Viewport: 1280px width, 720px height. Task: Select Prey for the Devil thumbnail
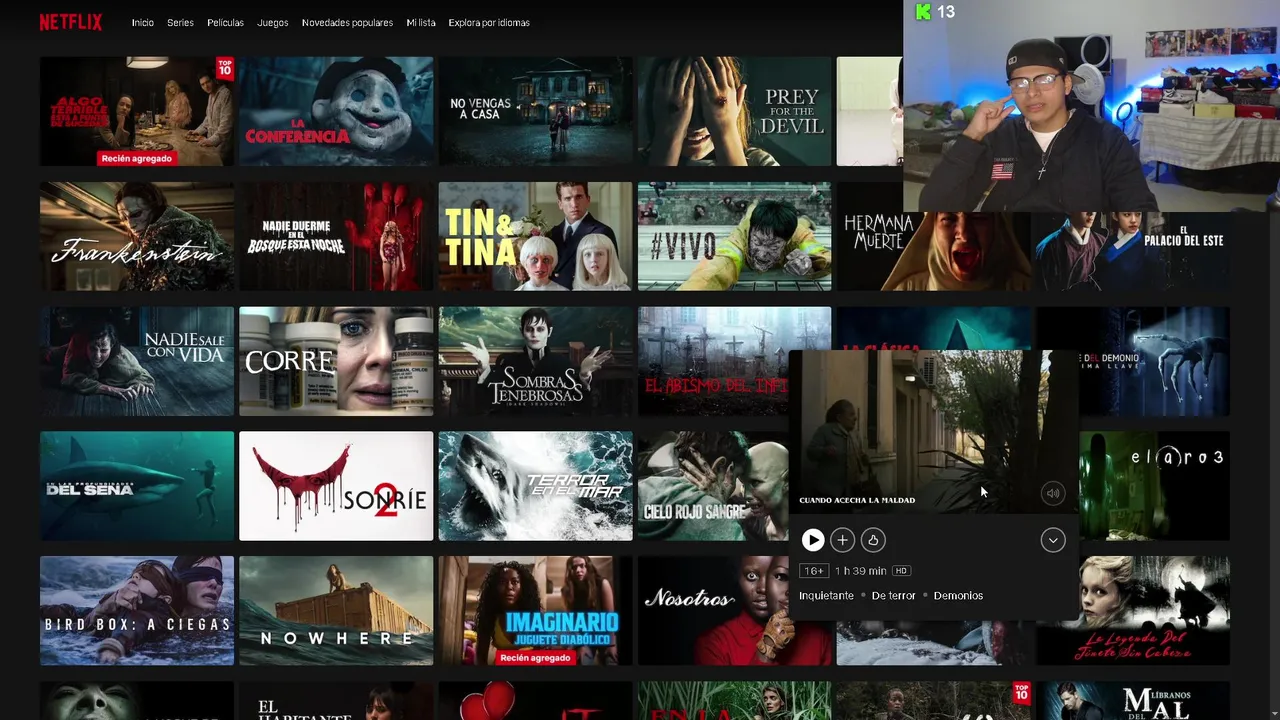pos(734,111)
